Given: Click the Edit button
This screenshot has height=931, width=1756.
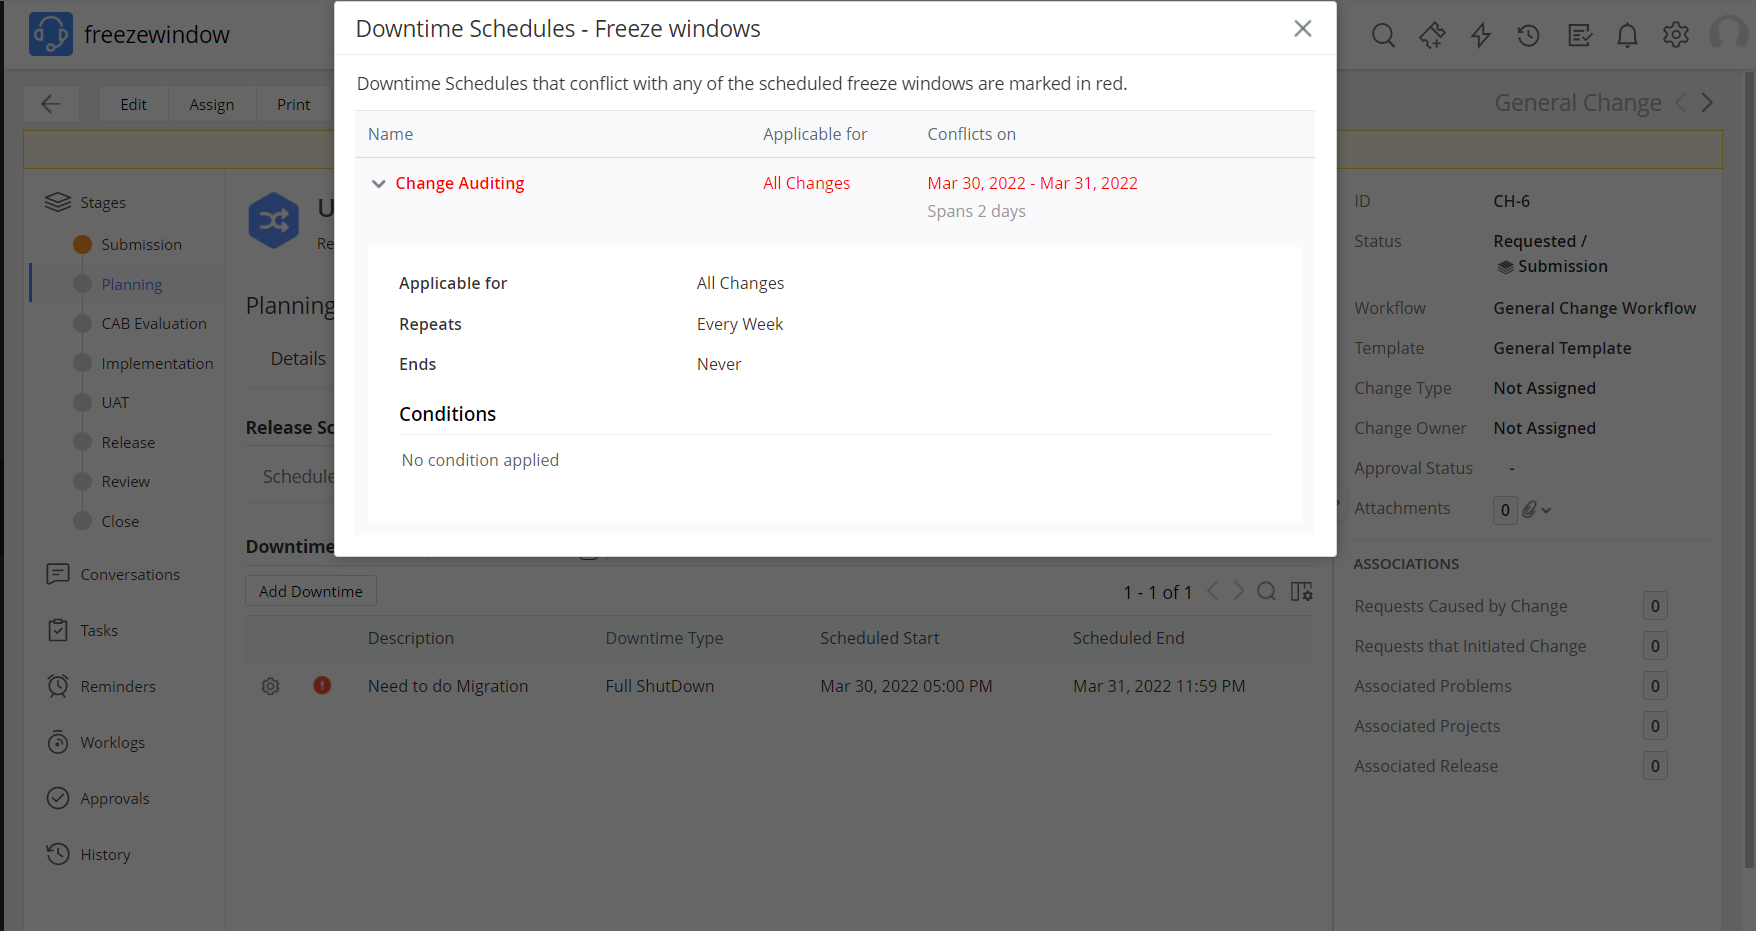Looking at the screenshot, I should pos(133,104).
